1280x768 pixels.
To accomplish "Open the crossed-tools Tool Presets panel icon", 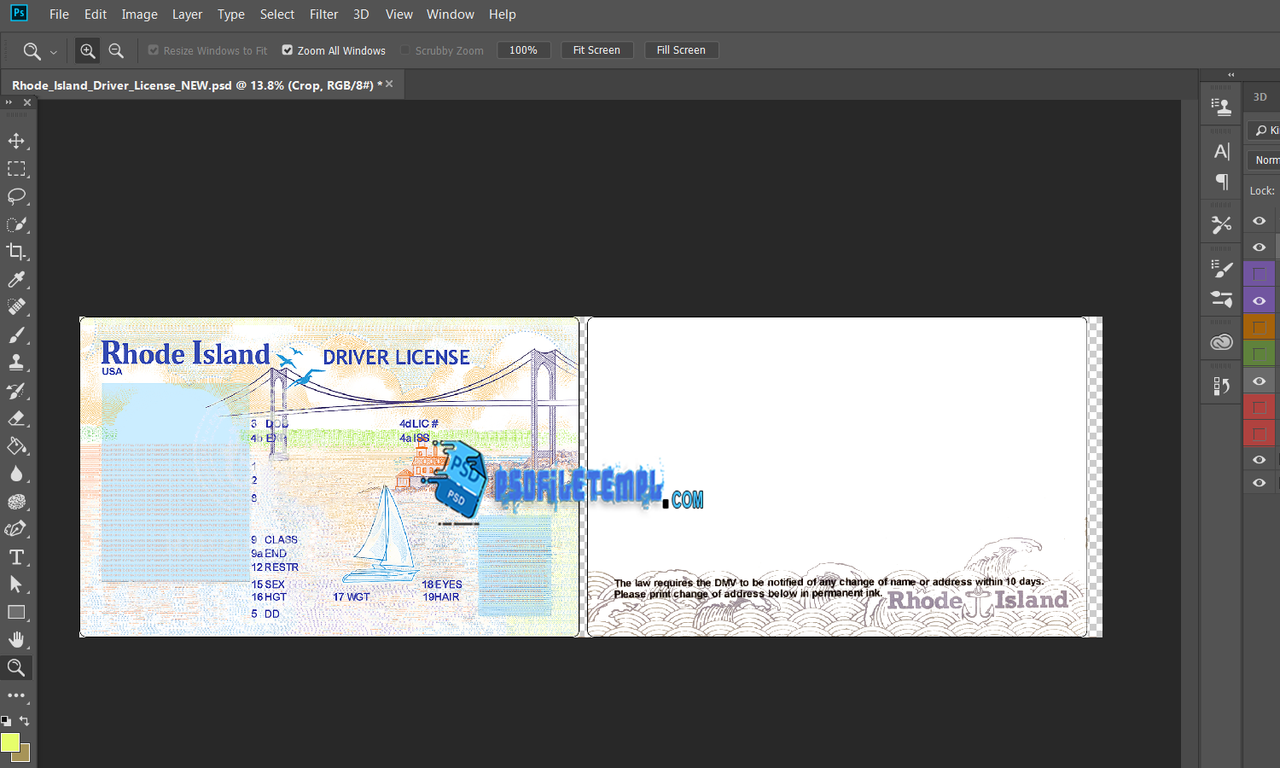I will 1221,225.
